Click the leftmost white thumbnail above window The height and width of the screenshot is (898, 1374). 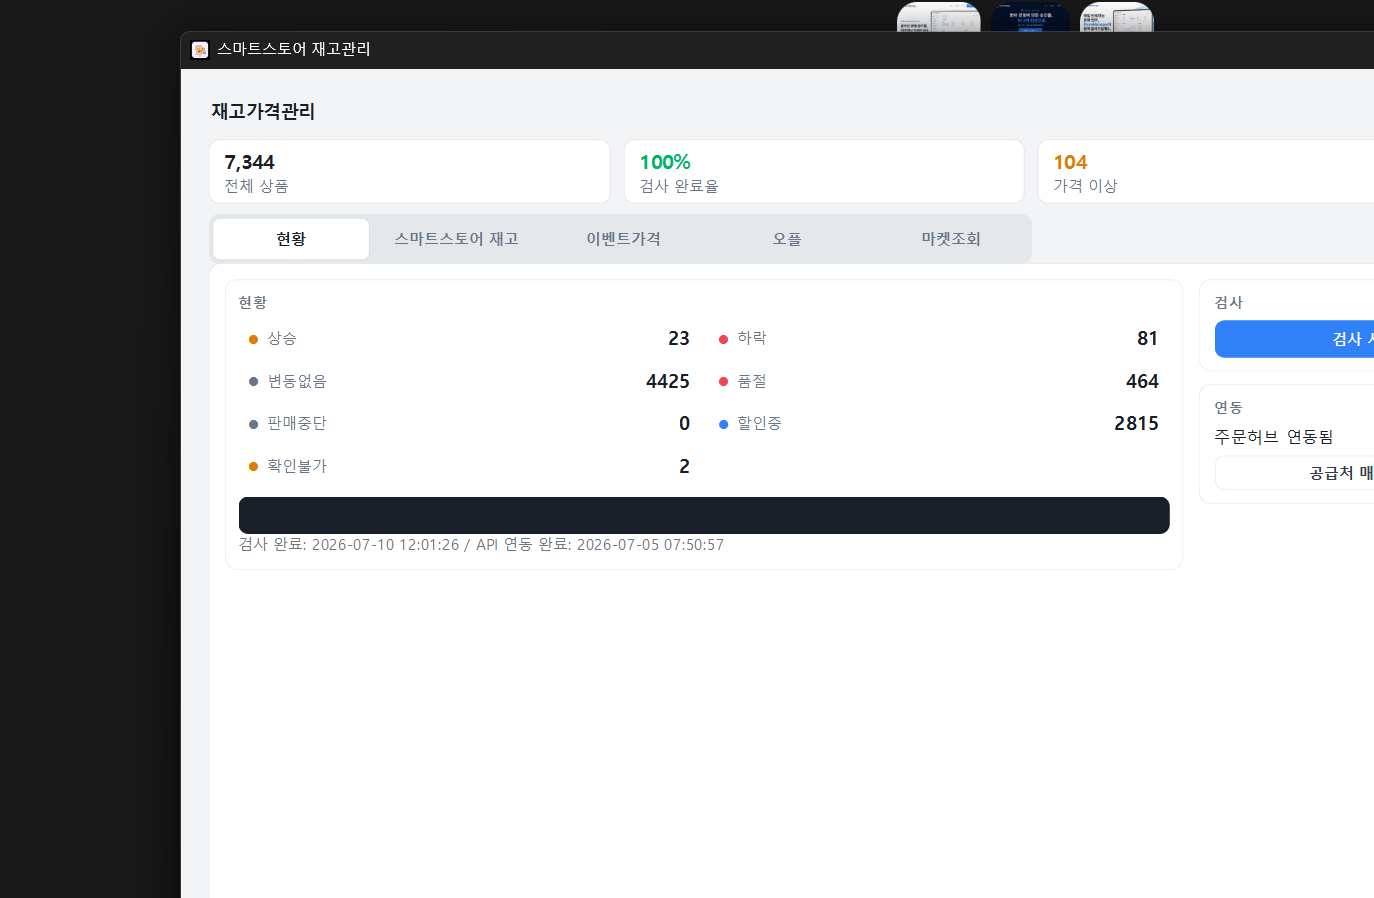[x=939, y=17]
